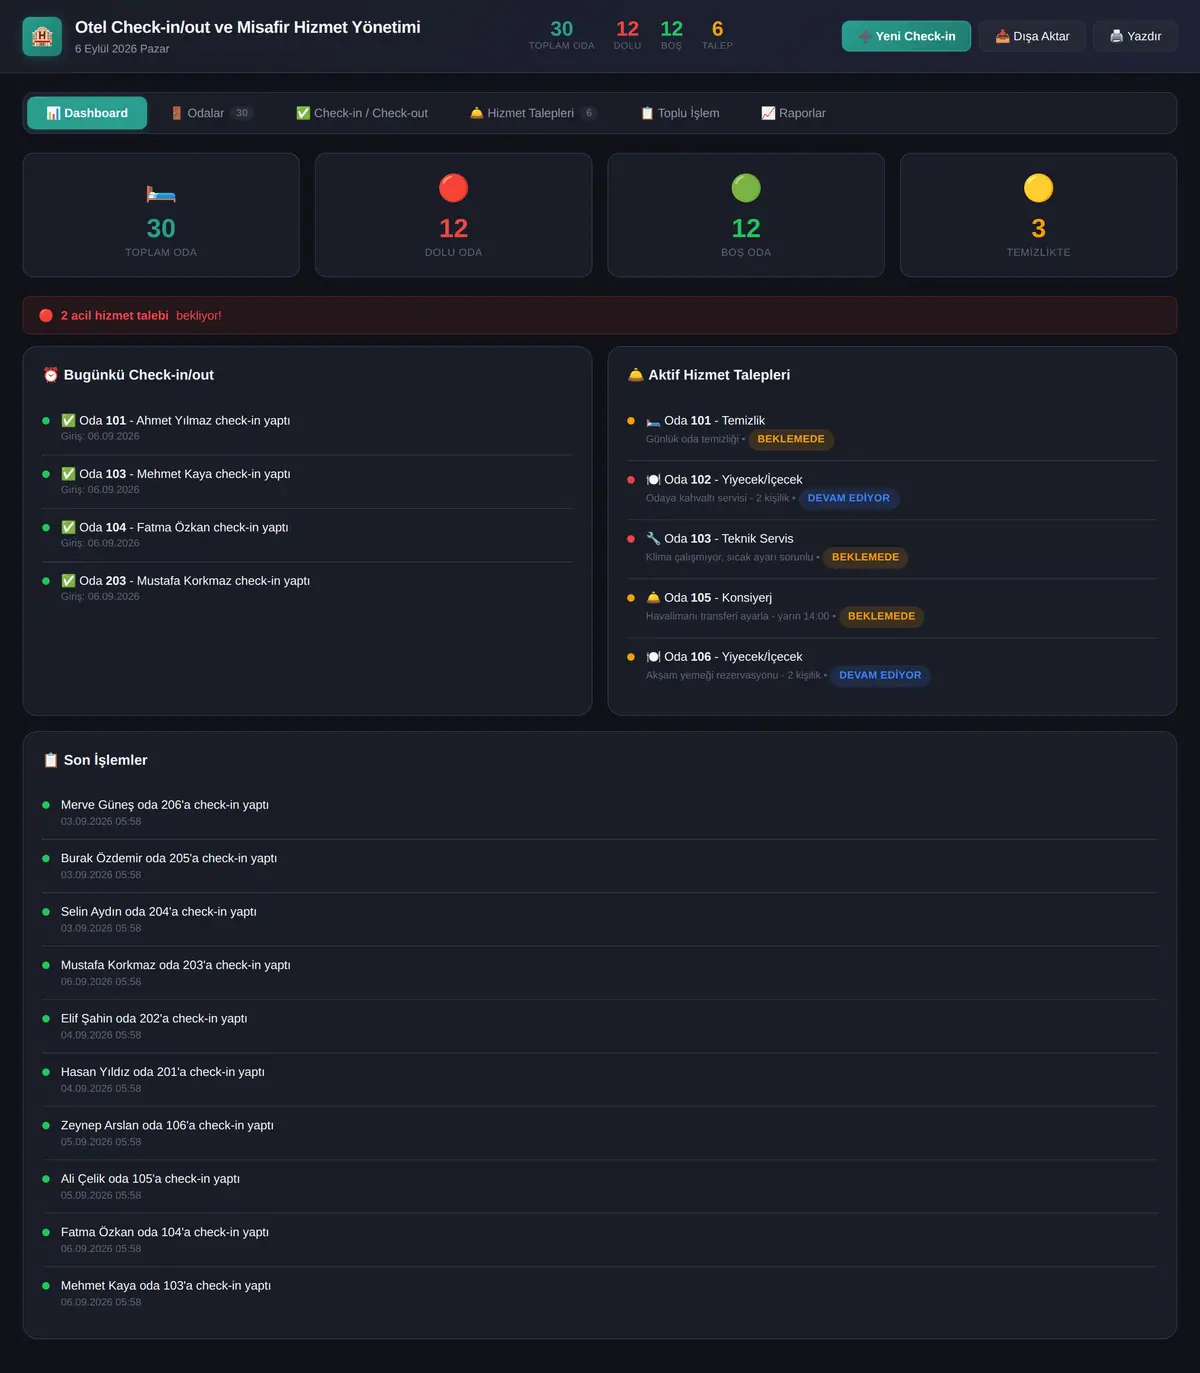Click the clipboard icon beside Son İşlemler

tap(51, 760)
